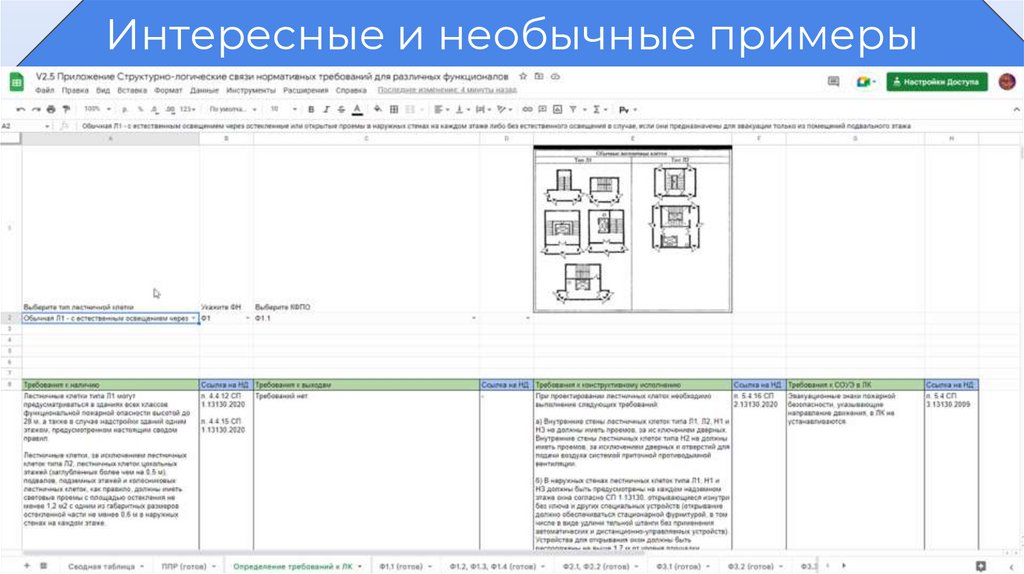Open the functions (Σ) menu
Screen dimensions: 1024x574
coord(600,110)
